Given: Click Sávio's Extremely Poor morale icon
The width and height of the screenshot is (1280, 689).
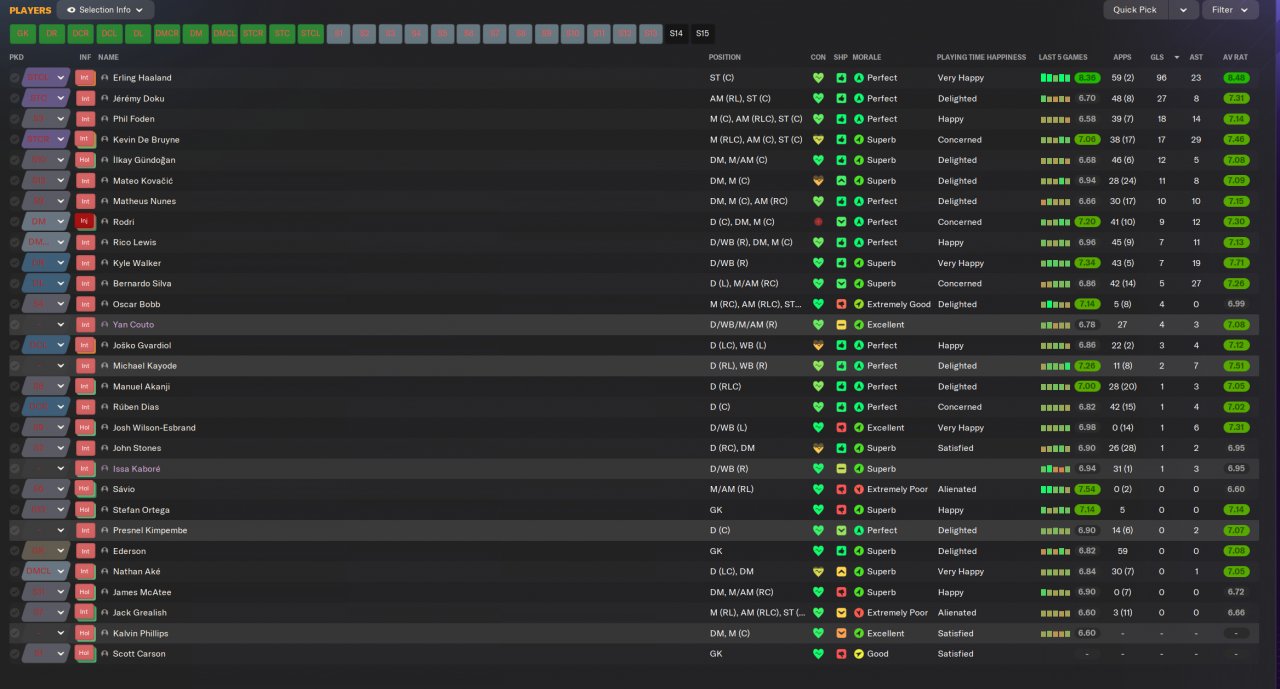Looking at the screenshot, I should [858, 489].
